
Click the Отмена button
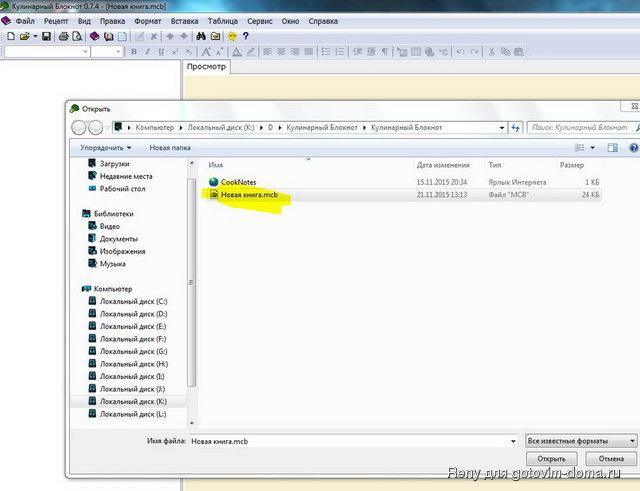611,458
